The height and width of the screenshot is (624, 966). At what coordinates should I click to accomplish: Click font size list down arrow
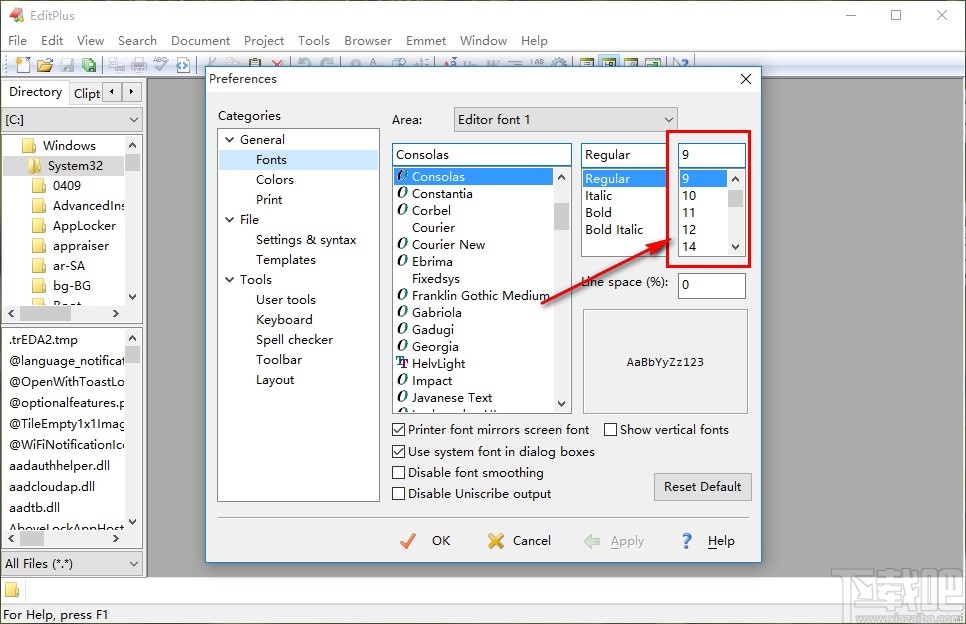736,247
